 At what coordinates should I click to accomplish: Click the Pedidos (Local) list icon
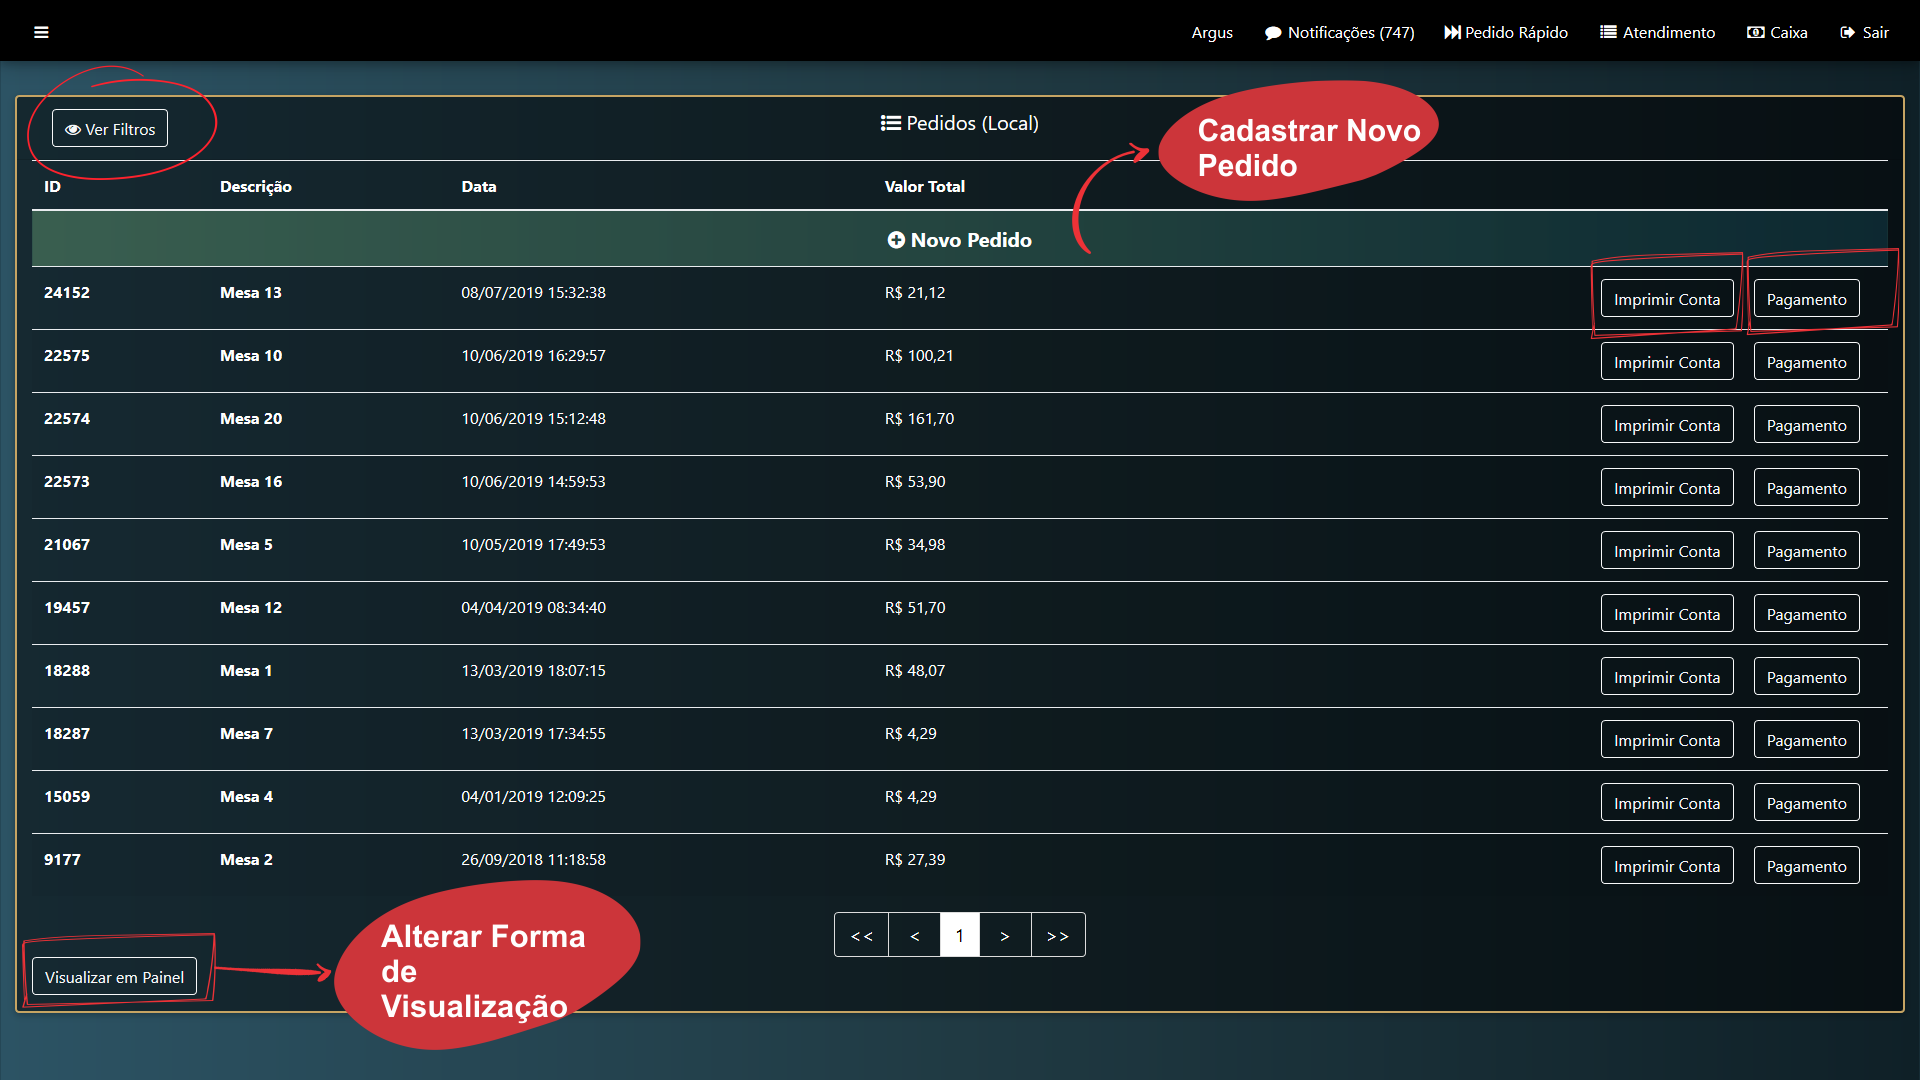pos(890,123)
